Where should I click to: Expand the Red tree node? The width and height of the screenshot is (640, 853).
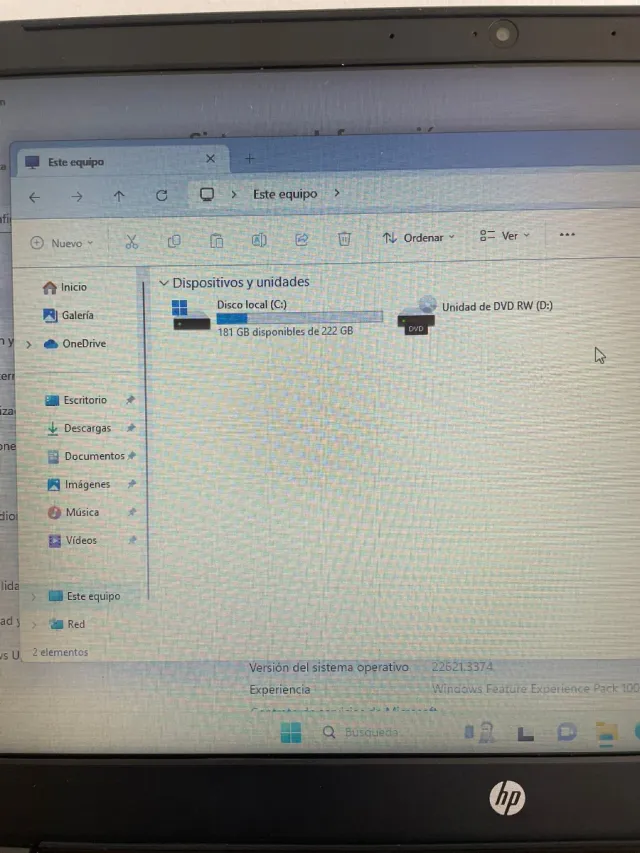coord(33,625)
